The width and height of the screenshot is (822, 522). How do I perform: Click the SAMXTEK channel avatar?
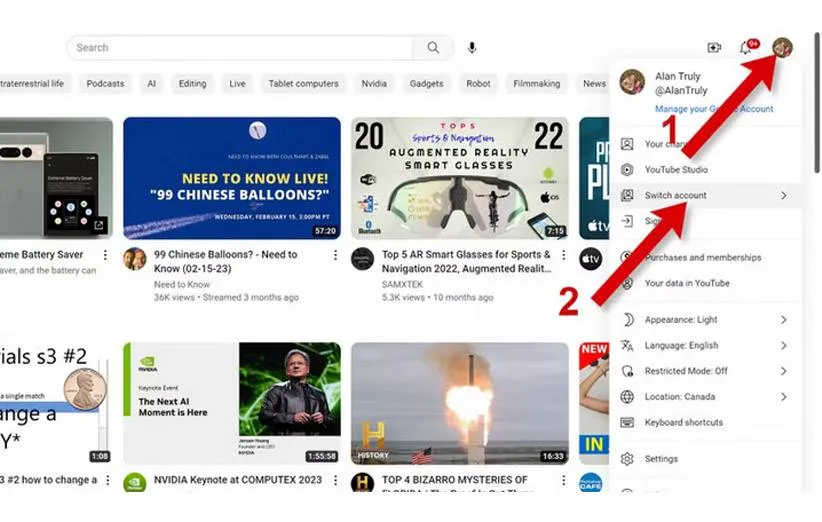(x=362, y=260)
